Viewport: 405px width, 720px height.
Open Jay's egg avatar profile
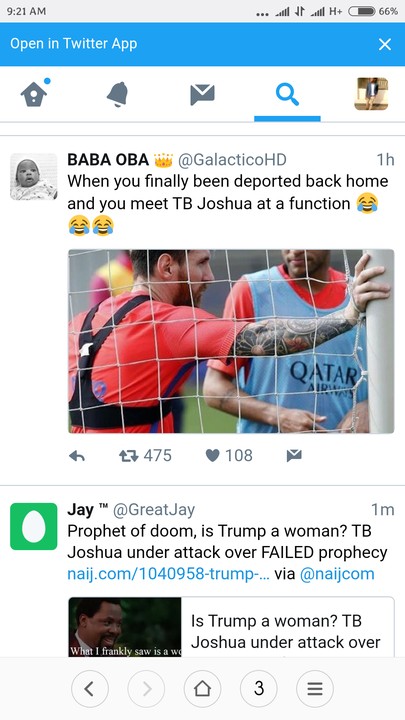click(x=34, y=526)
